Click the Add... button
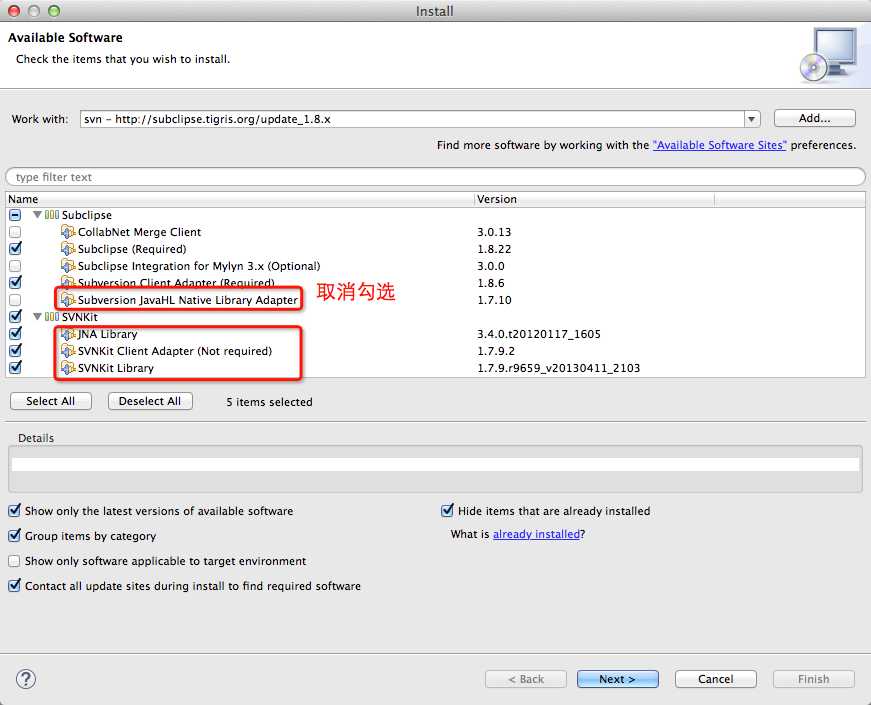Viewport: 871px width, 705px height. pos(814,118)
